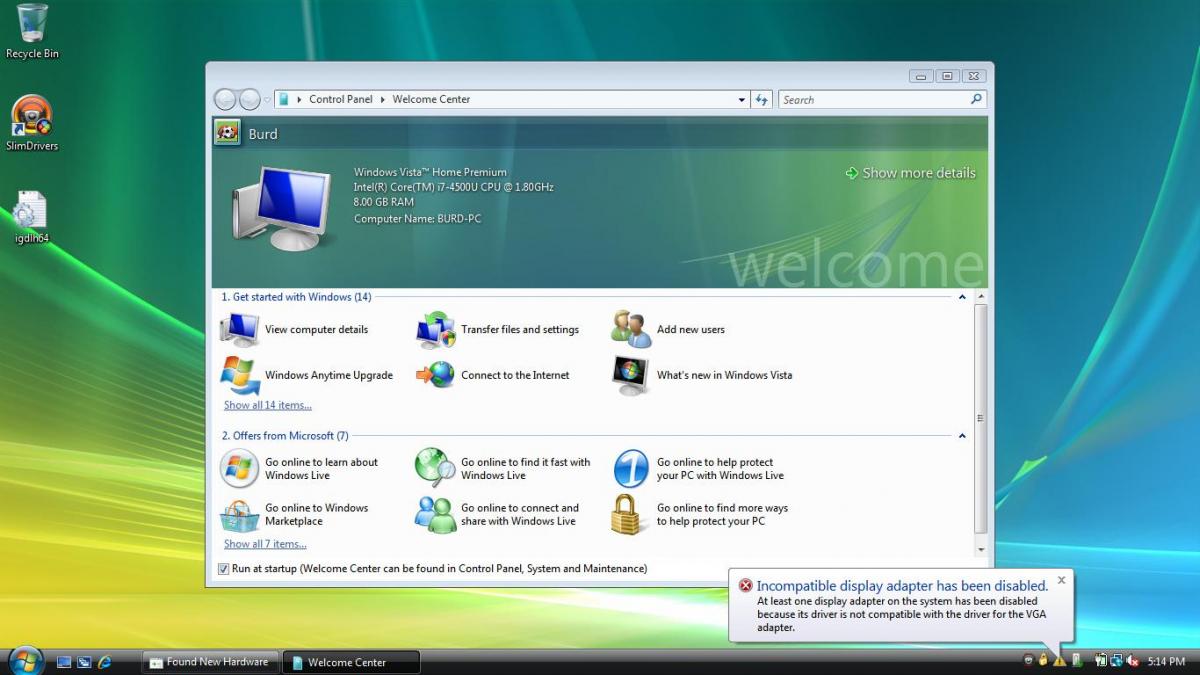Select Go online to find more ways to protect

tap(700, 514)
